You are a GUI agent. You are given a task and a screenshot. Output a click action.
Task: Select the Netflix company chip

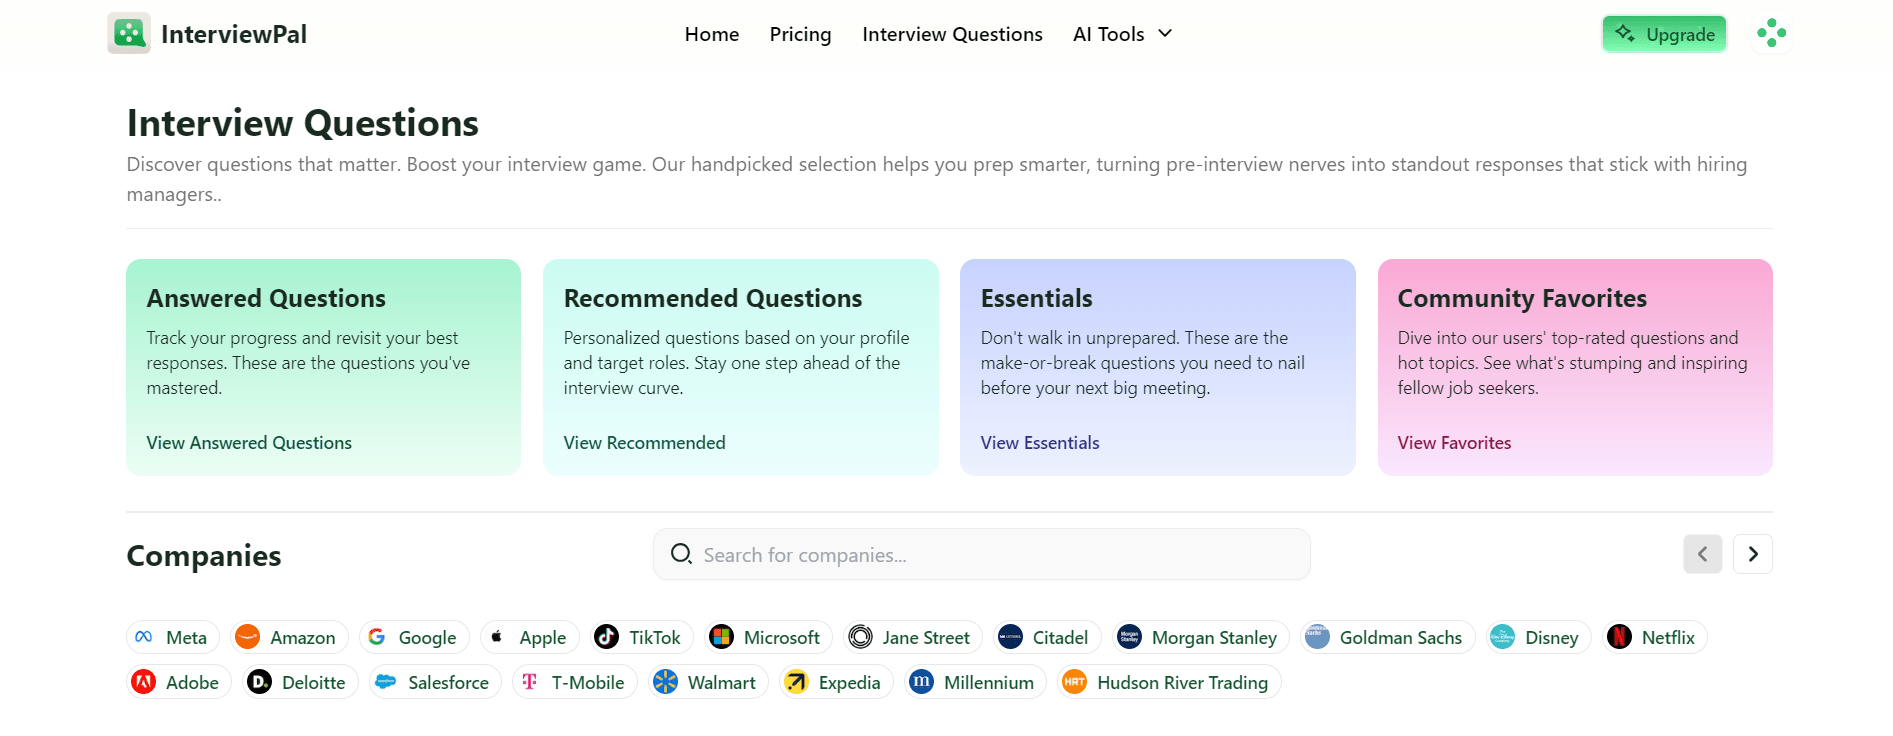click(1654, 637)
